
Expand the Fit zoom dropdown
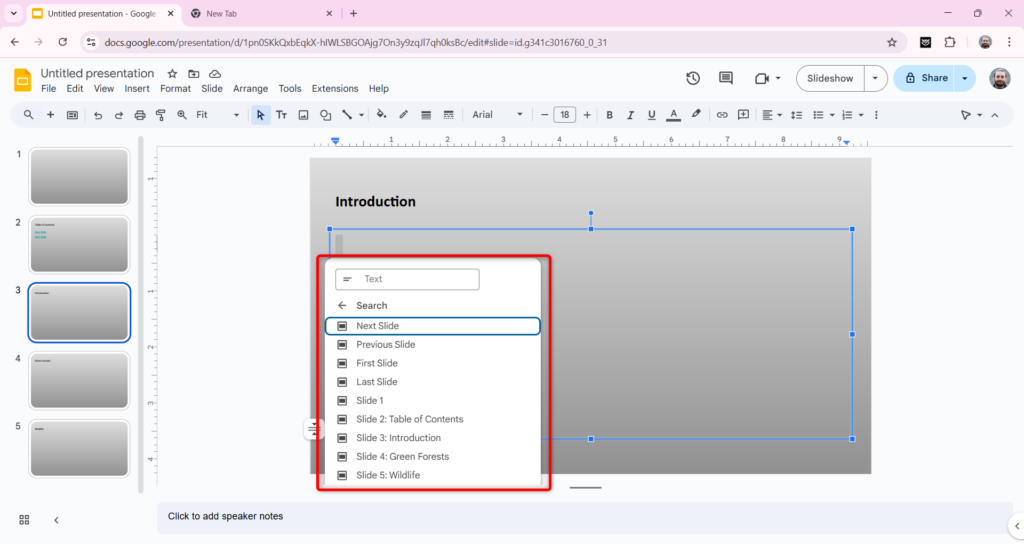point(218,115)
